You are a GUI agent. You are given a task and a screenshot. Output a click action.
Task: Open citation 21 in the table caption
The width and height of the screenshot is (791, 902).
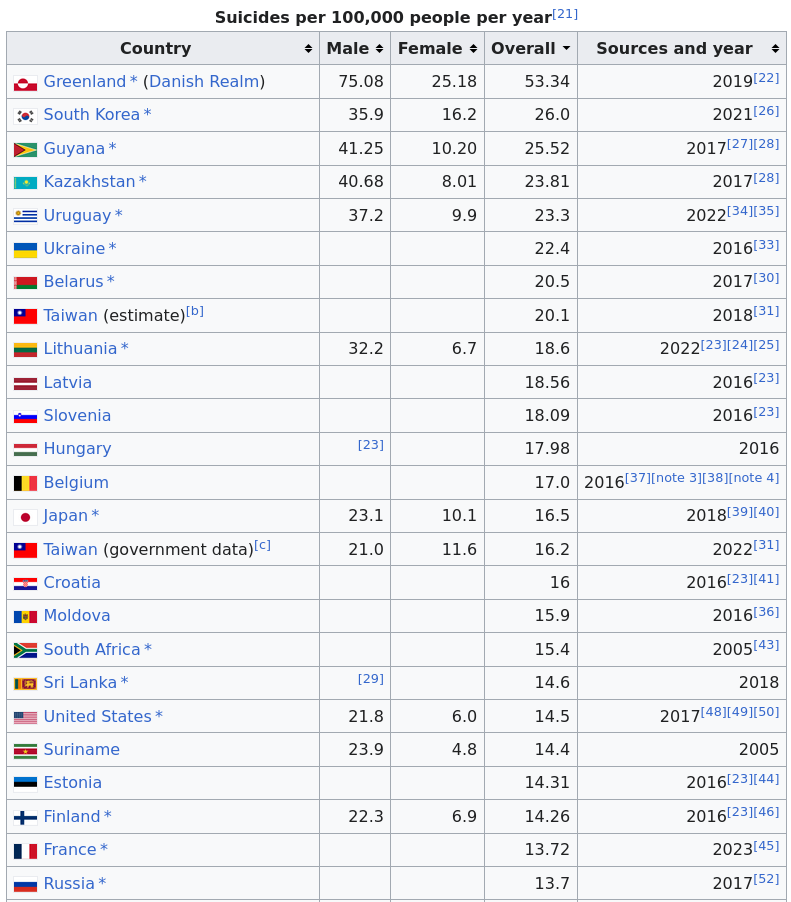[565, 14]
